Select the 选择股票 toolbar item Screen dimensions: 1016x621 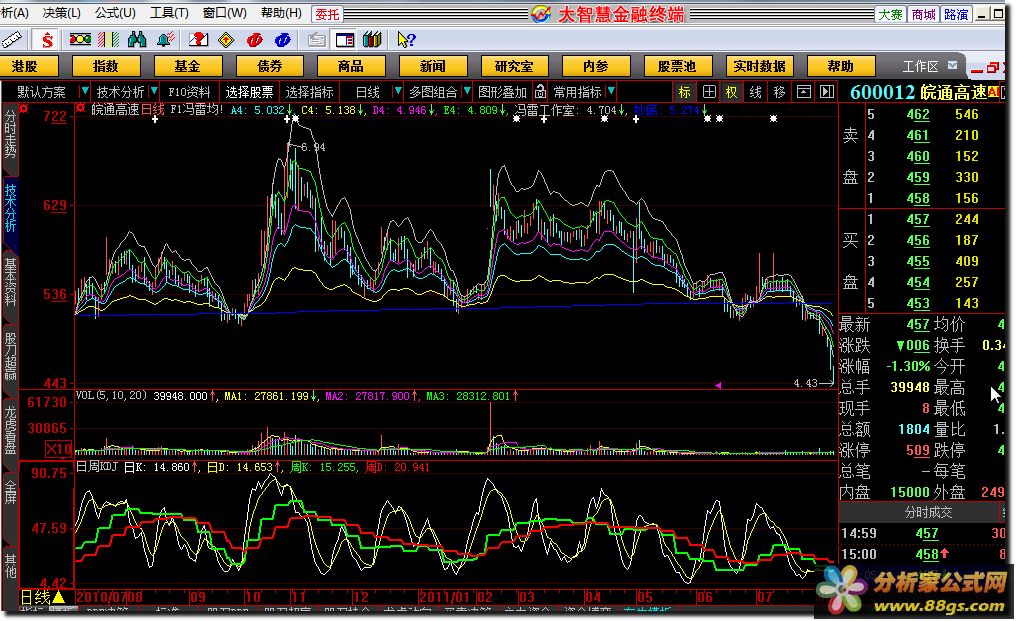point(249,92)
